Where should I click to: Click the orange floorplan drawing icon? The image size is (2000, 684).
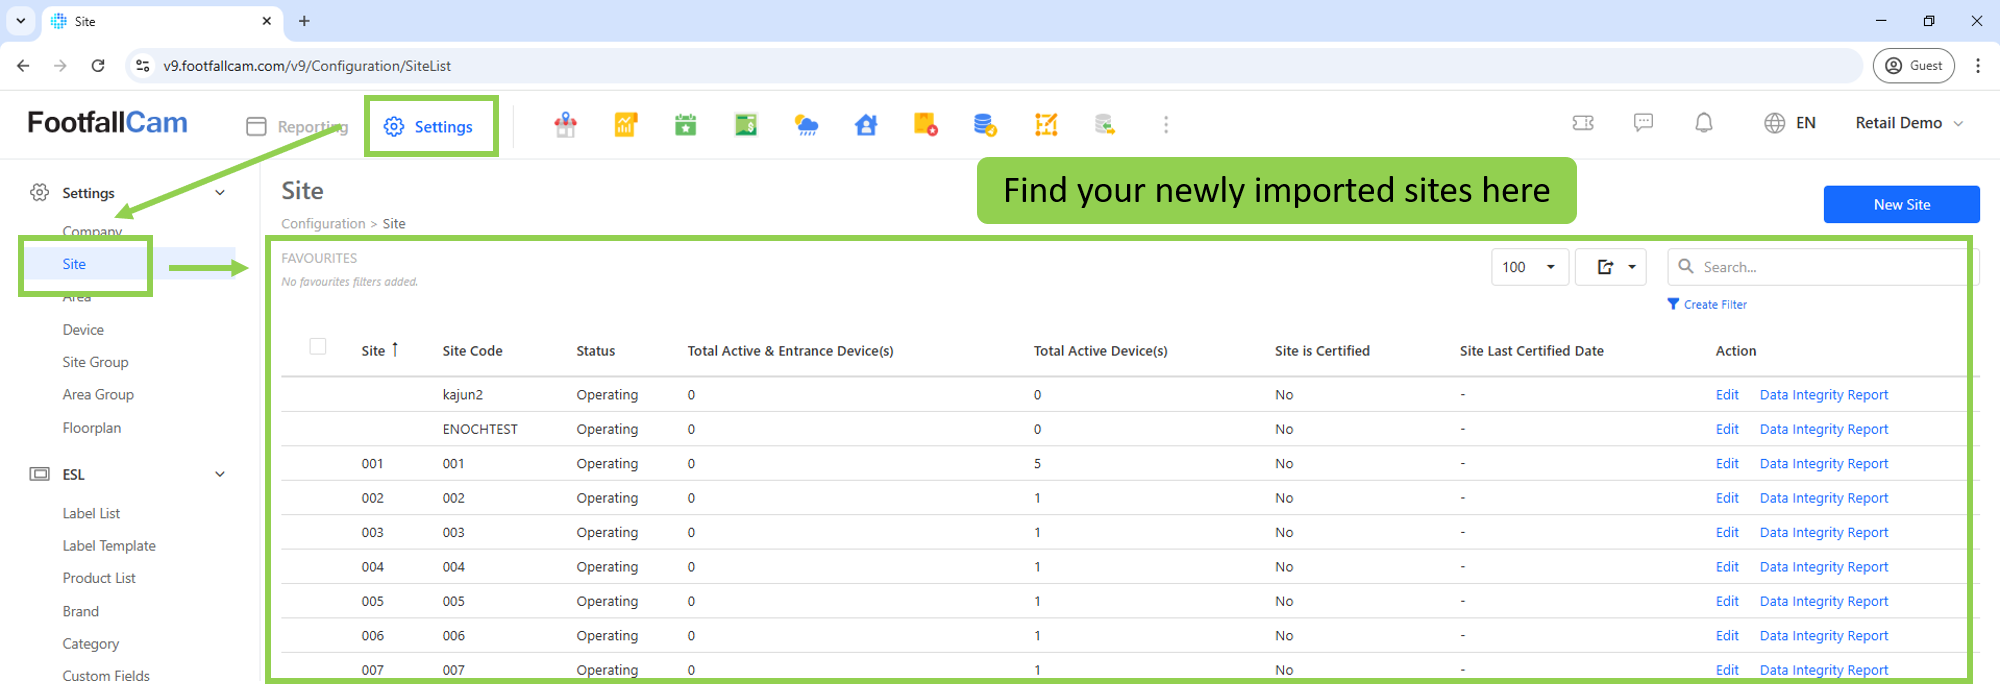(x=1046, y=125)
